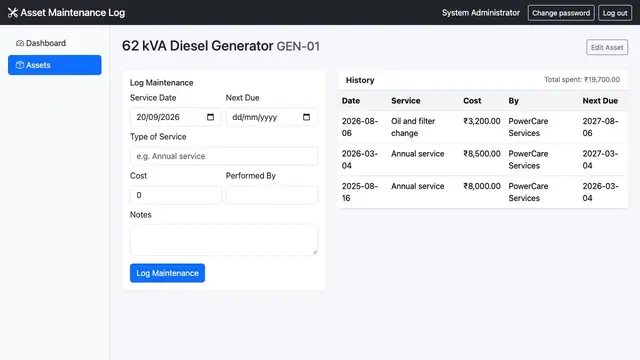Click the Notes label
The image size is (640, 360).
pos(140,215)
